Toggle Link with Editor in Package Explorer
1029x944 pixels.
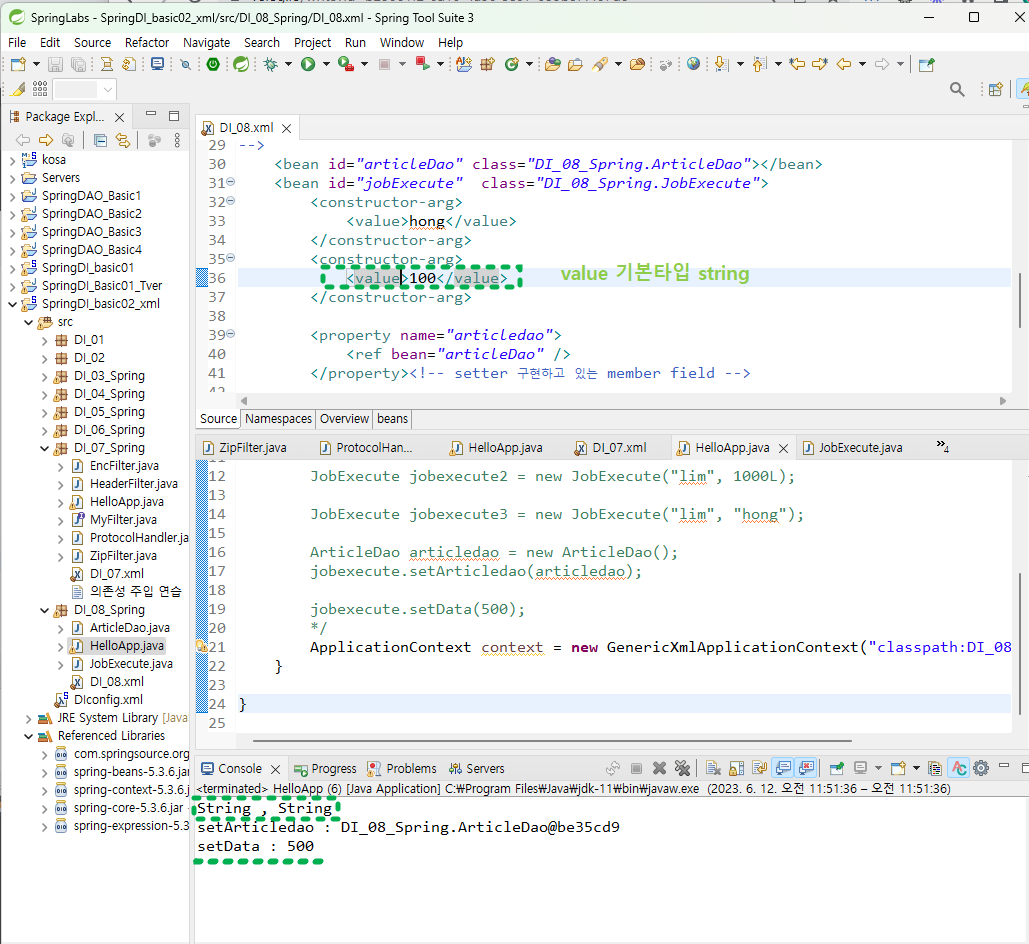coord(123,140)
